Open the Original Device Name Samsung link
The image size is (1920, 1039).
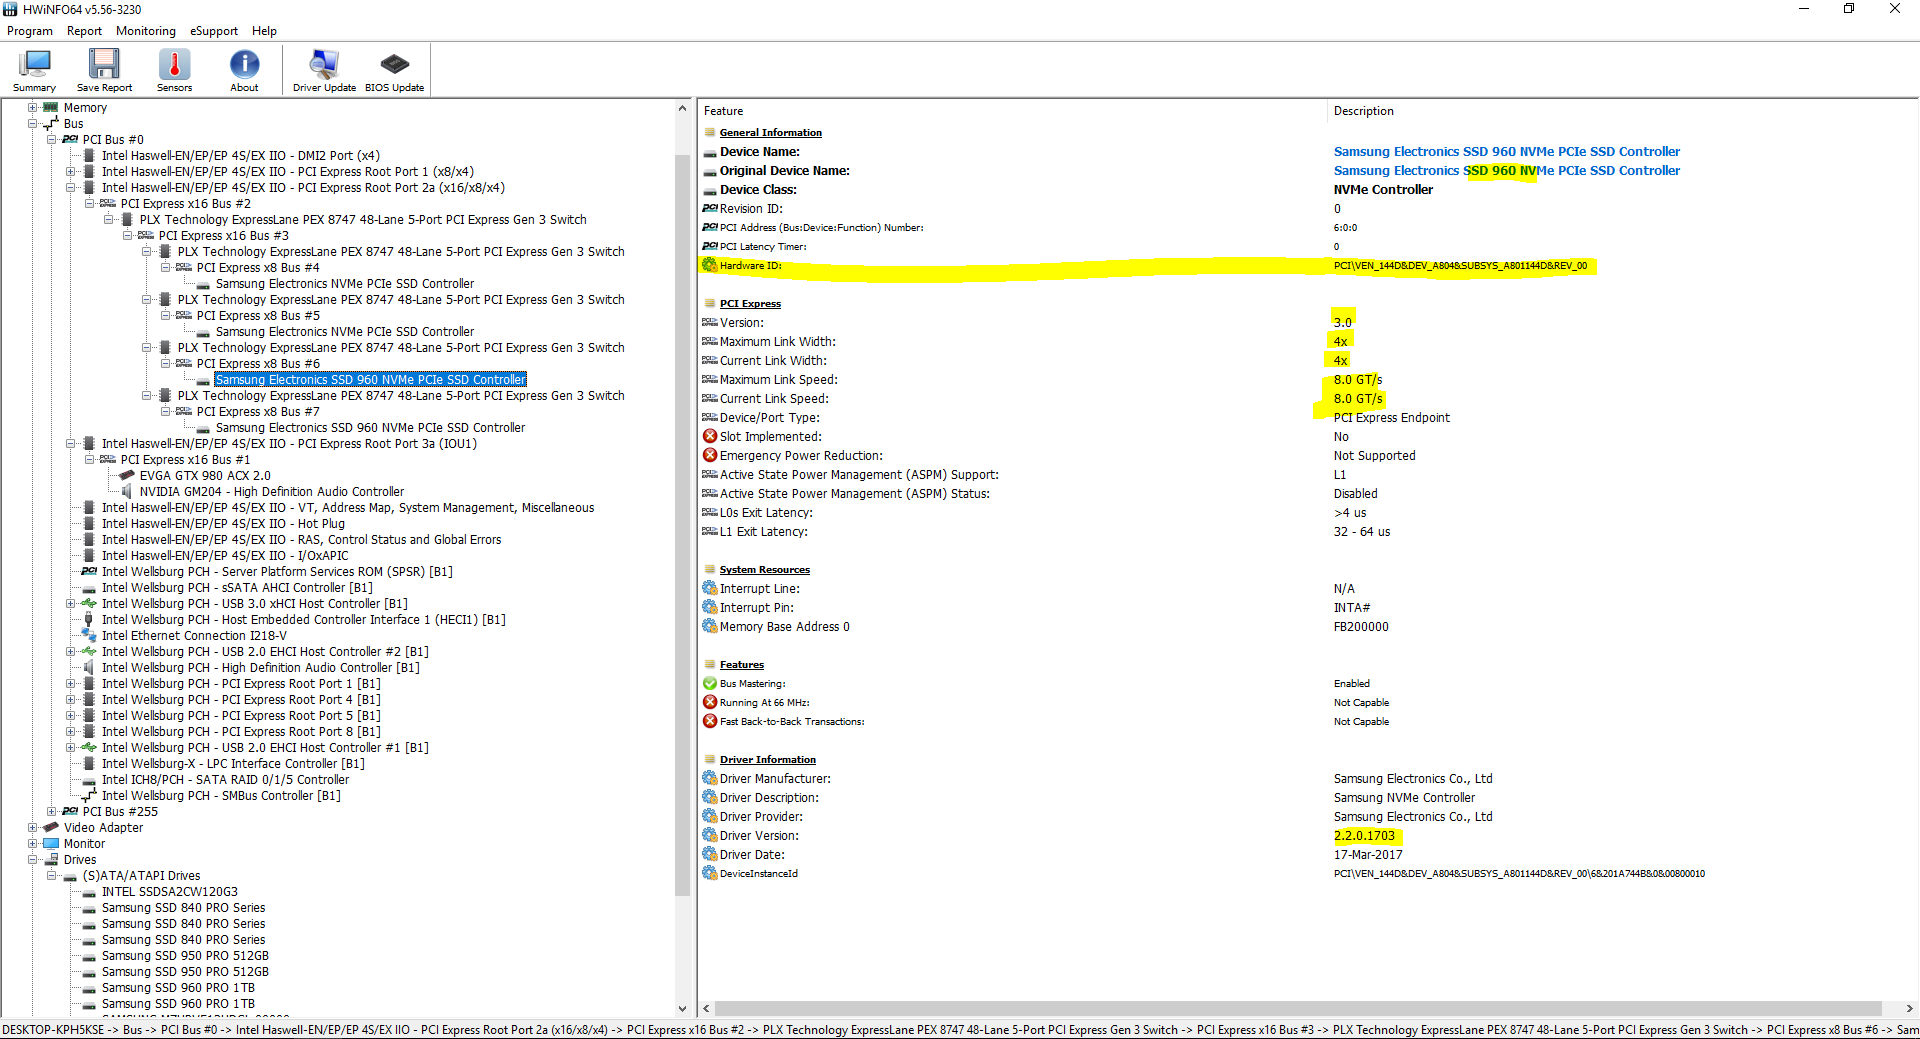click(x=1506, y=170)
